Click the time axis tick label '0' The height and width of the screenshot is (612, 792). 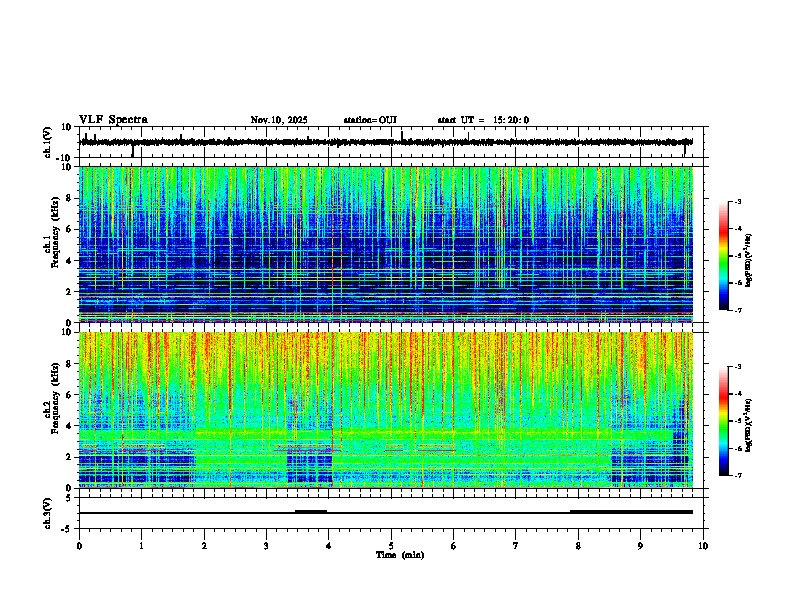tap(79, 546)
